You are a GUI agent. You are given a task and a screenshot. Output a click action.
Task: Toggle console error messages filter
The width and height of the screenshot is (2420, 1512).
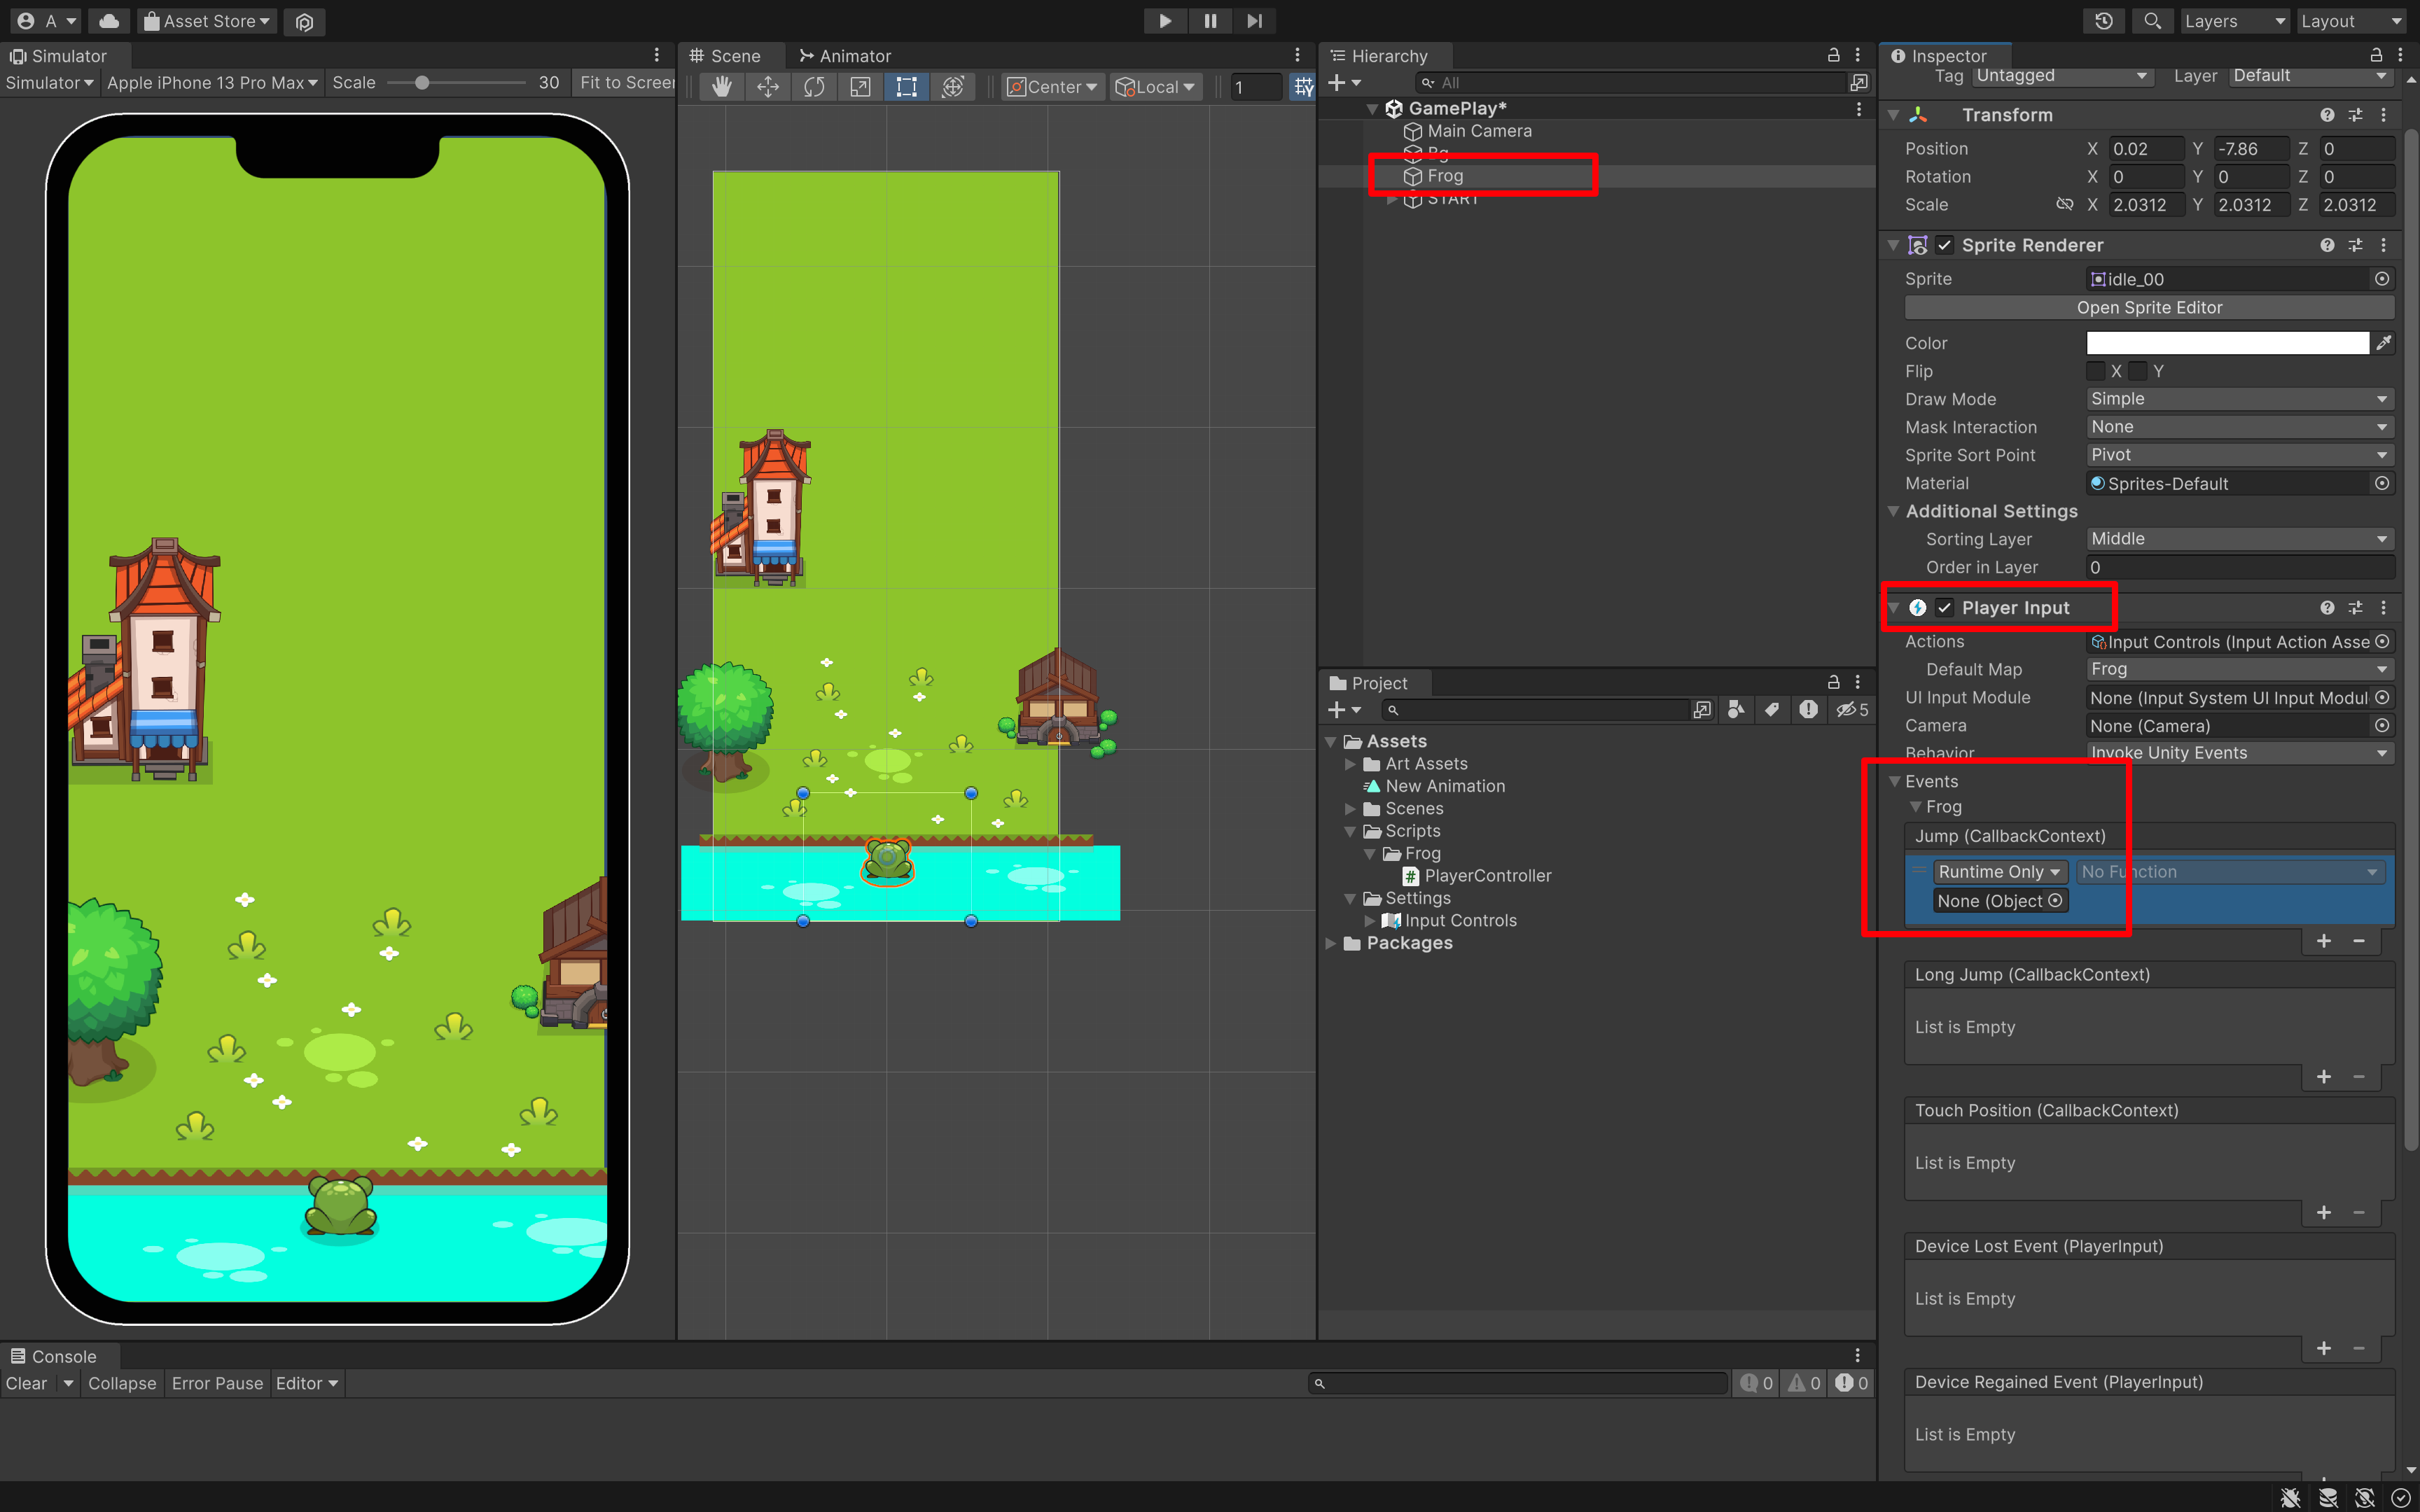click(1851, 1383)
